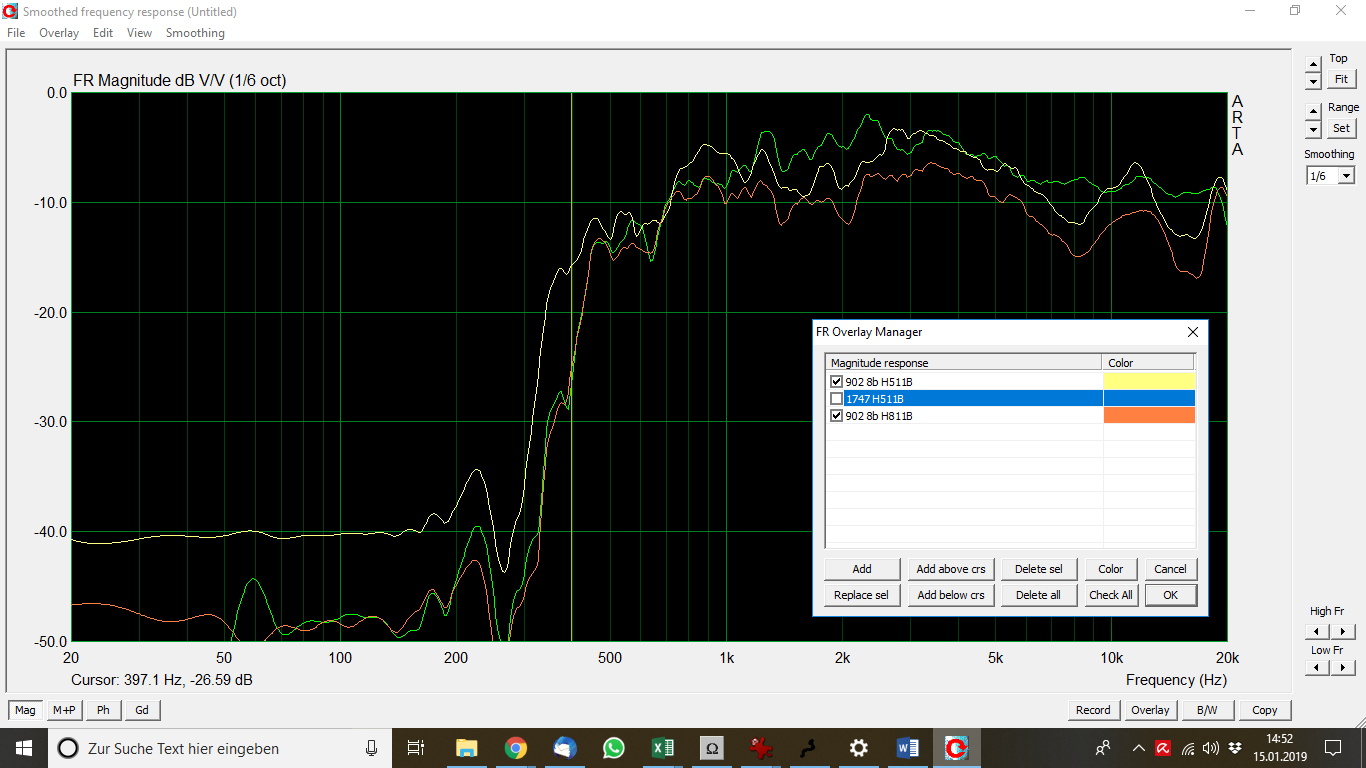Click High Fr left arrow
The height and width of the screenshot is (768, 1366).
[1318, 631]
